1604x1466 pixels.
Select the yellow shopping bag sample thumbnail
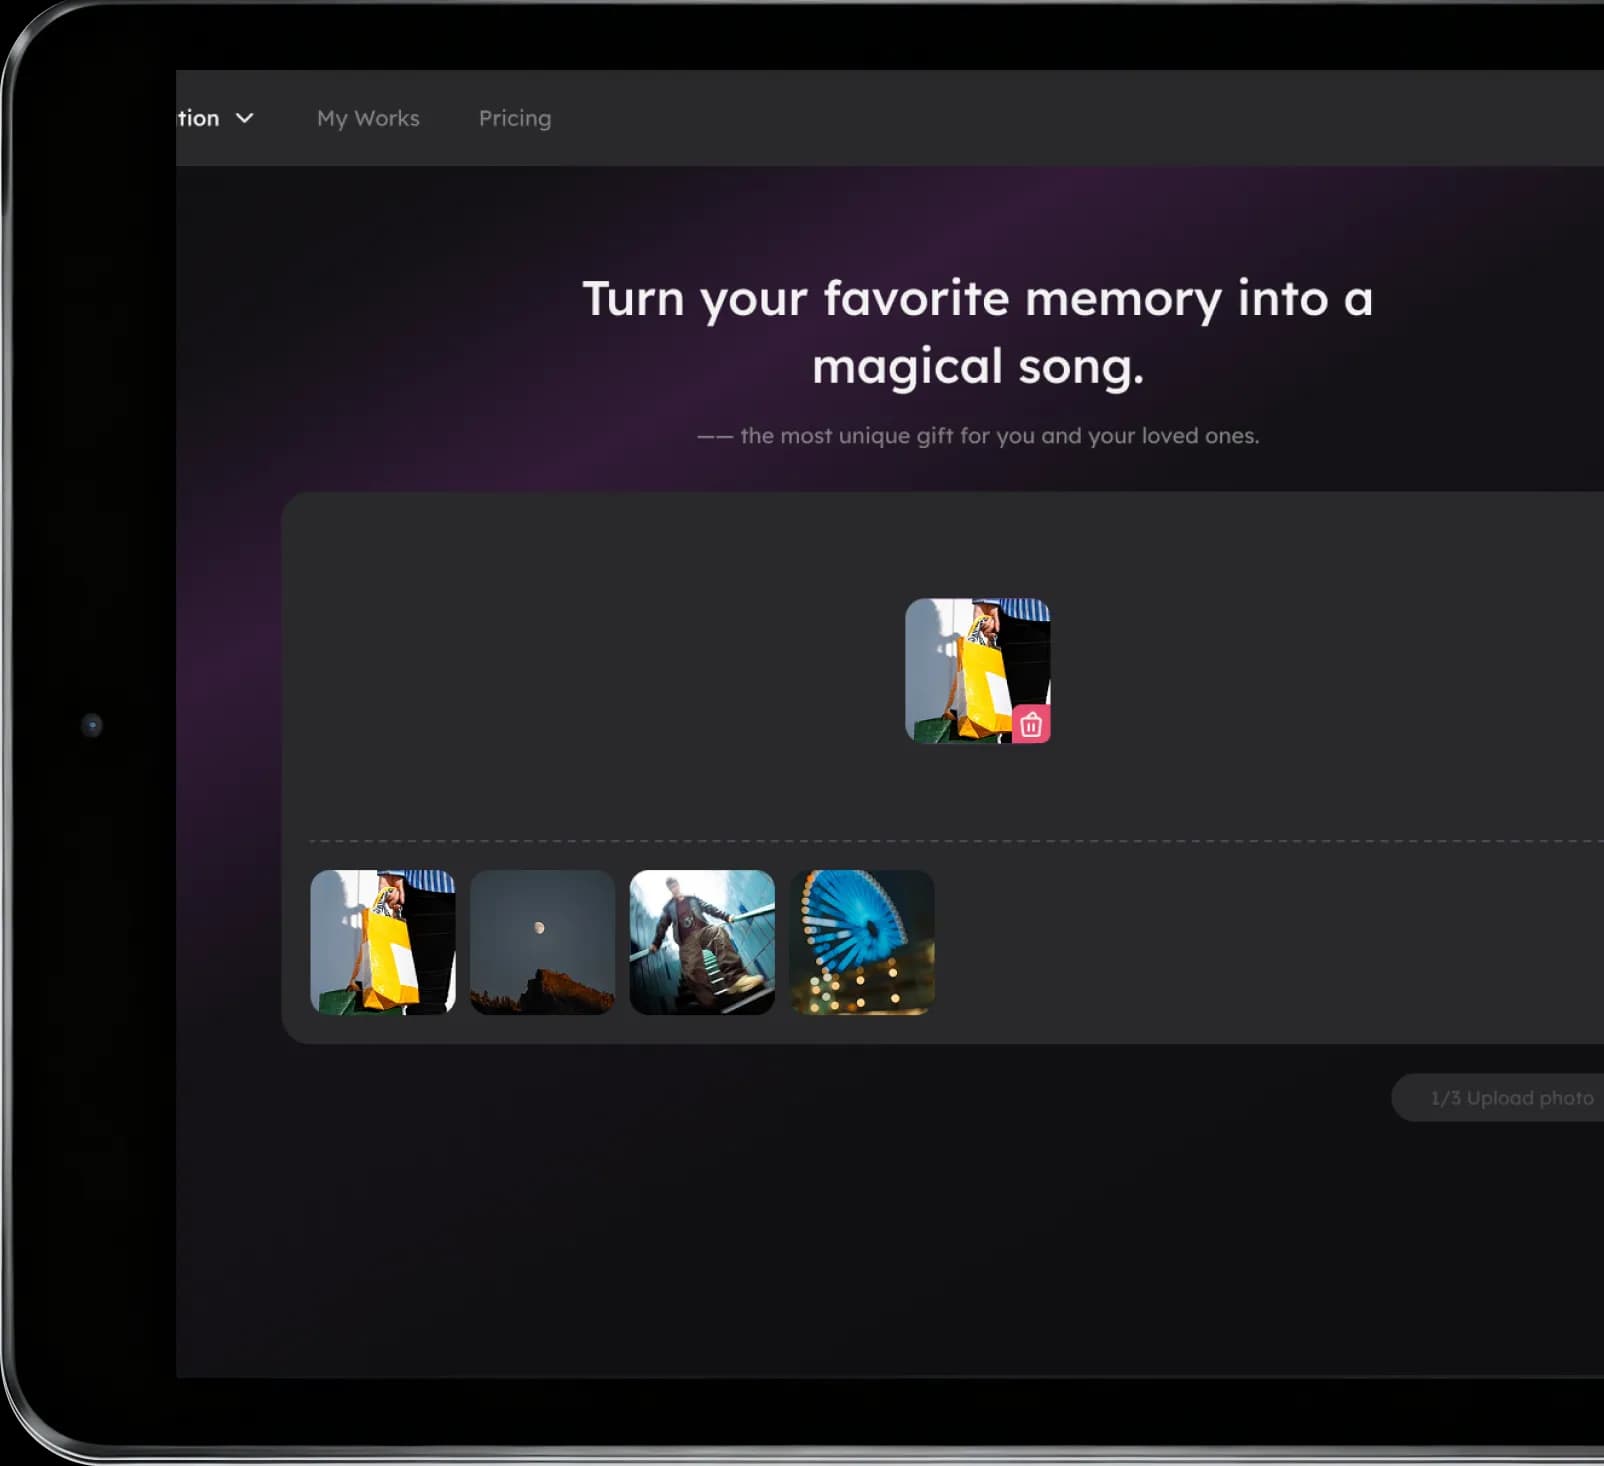coord(383,942)
